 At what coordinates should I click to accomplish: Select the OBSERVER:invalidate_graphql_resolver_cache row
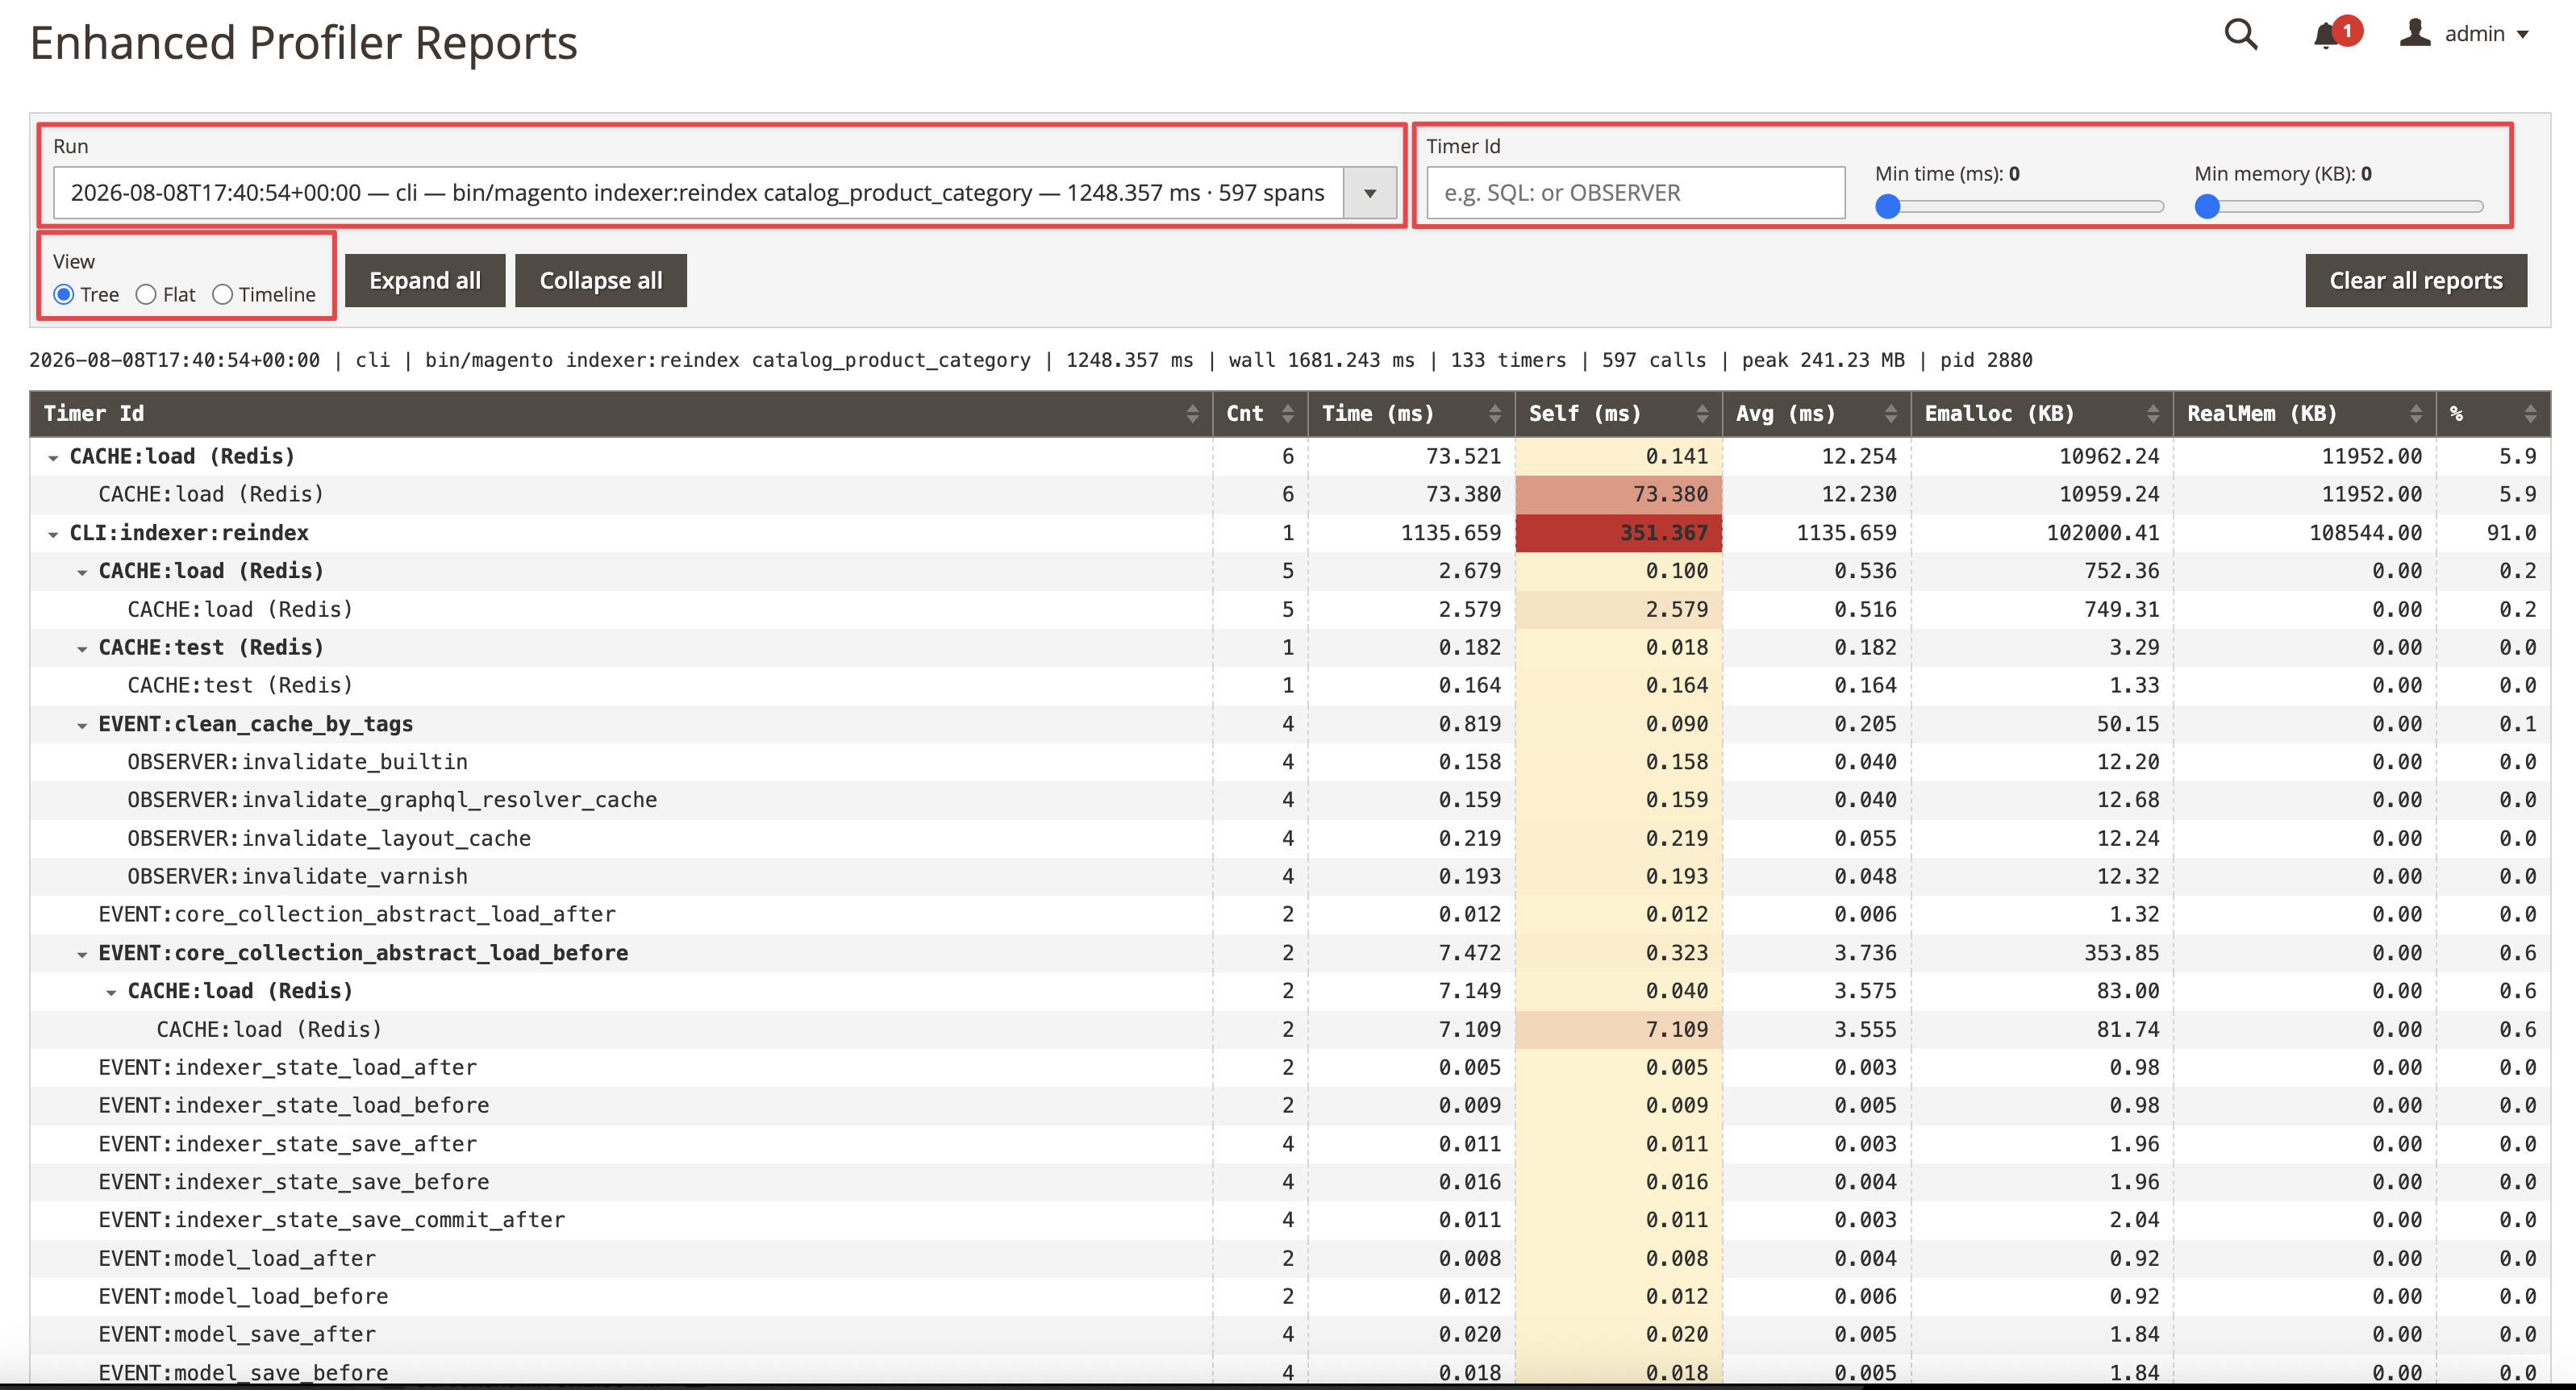click(1290, 800)
